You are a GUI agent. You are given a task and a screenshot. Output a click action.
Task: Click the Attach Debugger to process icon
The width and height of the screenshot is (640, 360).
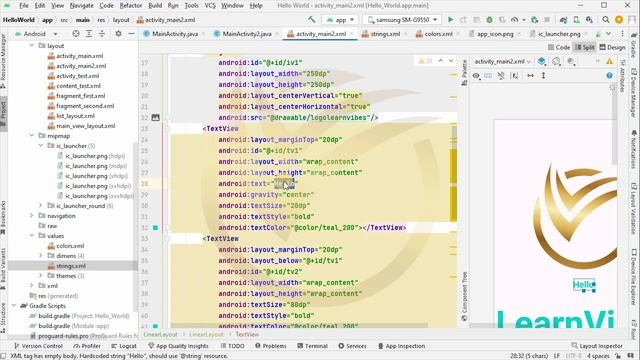click(534, 20)
